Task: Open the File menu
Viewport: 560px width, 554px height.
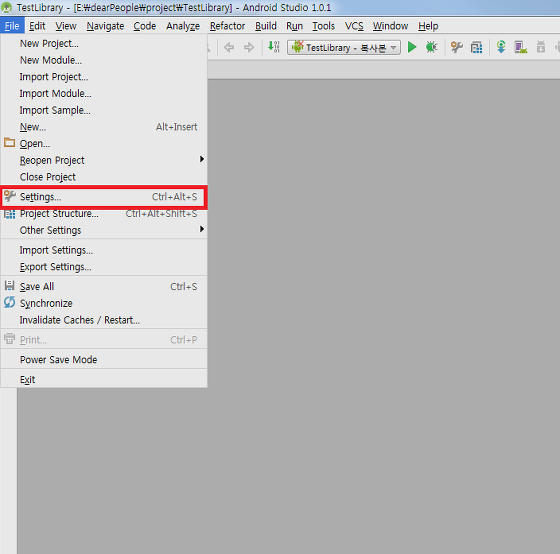Action: tap(12, 26)
